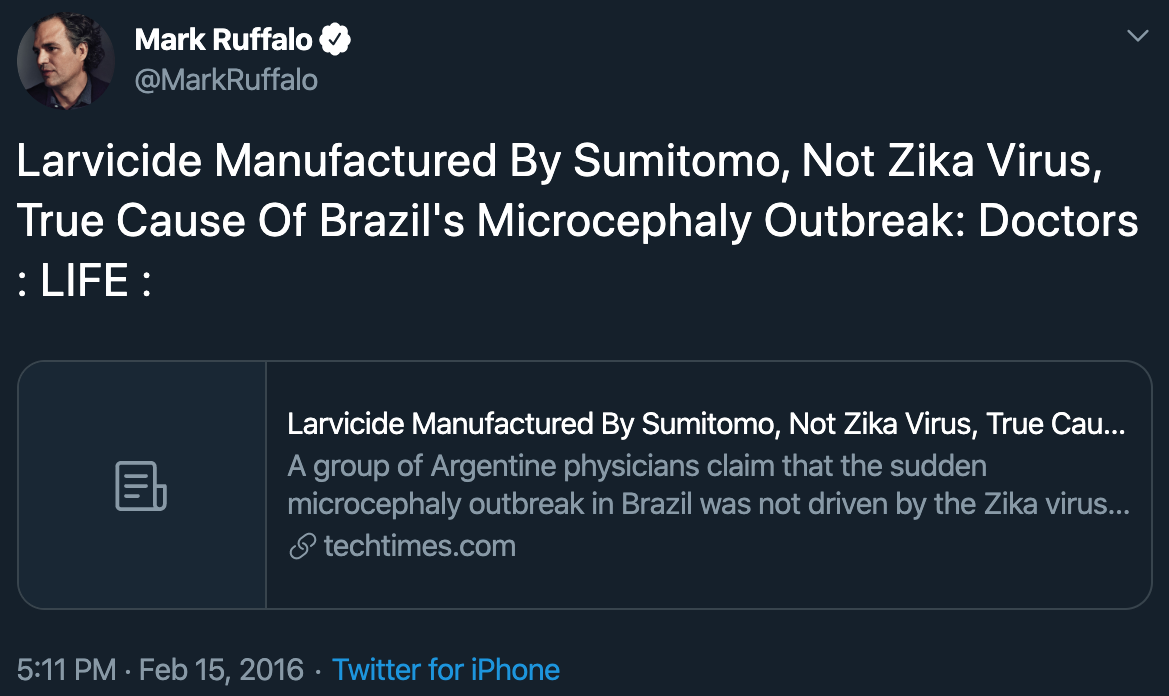This screenshot has width=1169, height=696.
Task: Click the techtimes.com domain text
Action: click(x=419, y=546)
